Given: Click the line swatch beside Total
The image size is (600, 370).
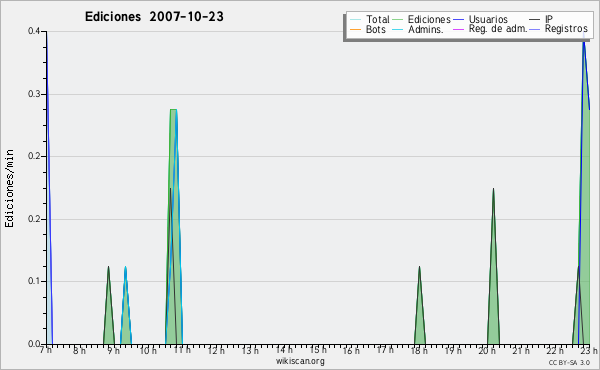Looking at the screenshot, I should tap(355, 20).
